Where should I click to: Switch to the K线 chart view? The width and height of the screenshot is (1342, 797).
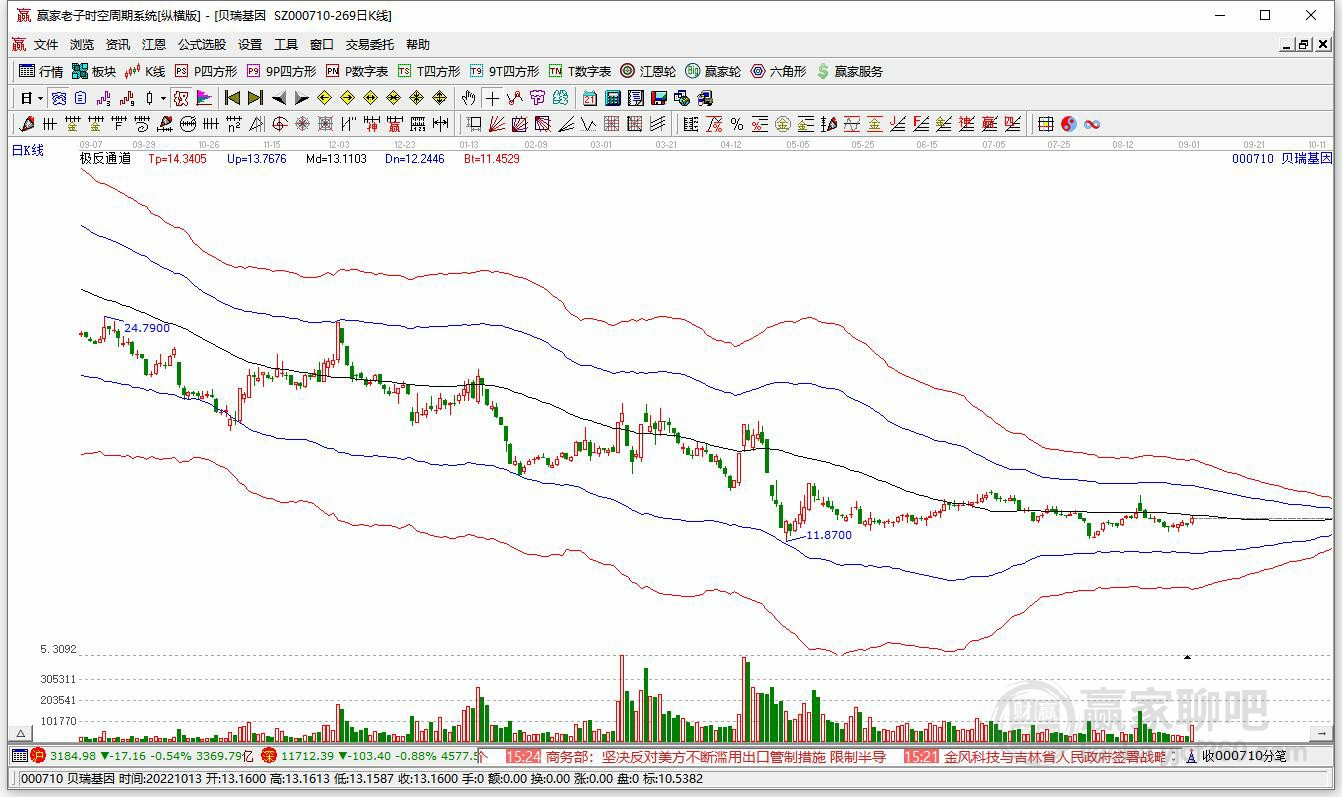(145, 71)
